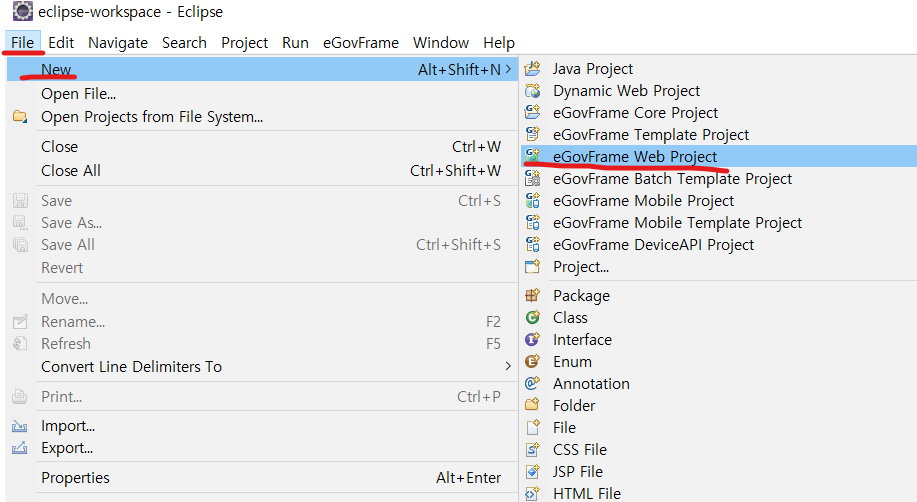
Task: Click the Package icon
Action: pyautogui.click(x=532, y=295)
